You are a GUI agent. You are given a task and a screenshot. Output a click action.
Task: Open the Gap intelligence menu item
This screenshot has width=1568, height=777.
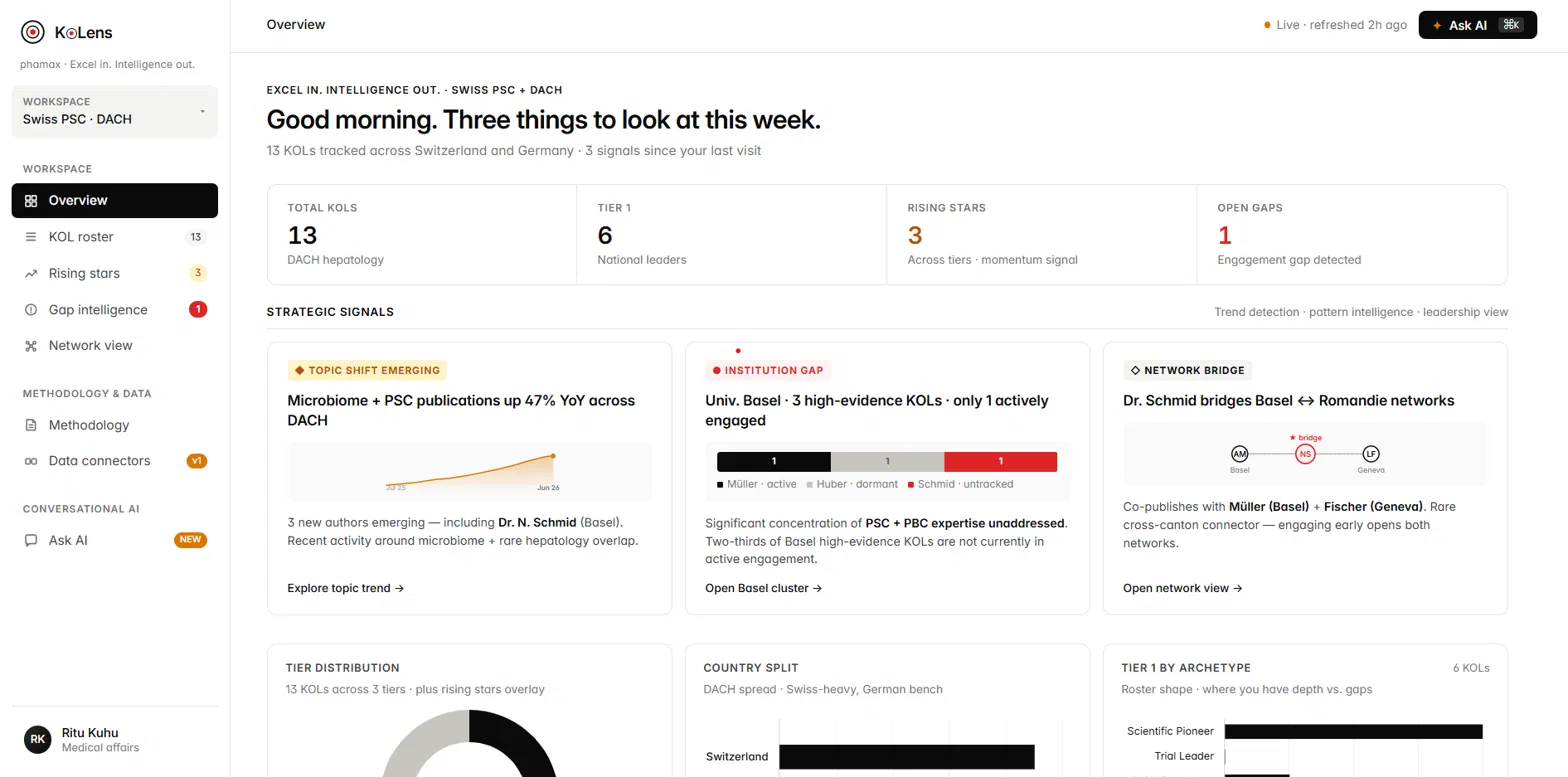point(115,310)
